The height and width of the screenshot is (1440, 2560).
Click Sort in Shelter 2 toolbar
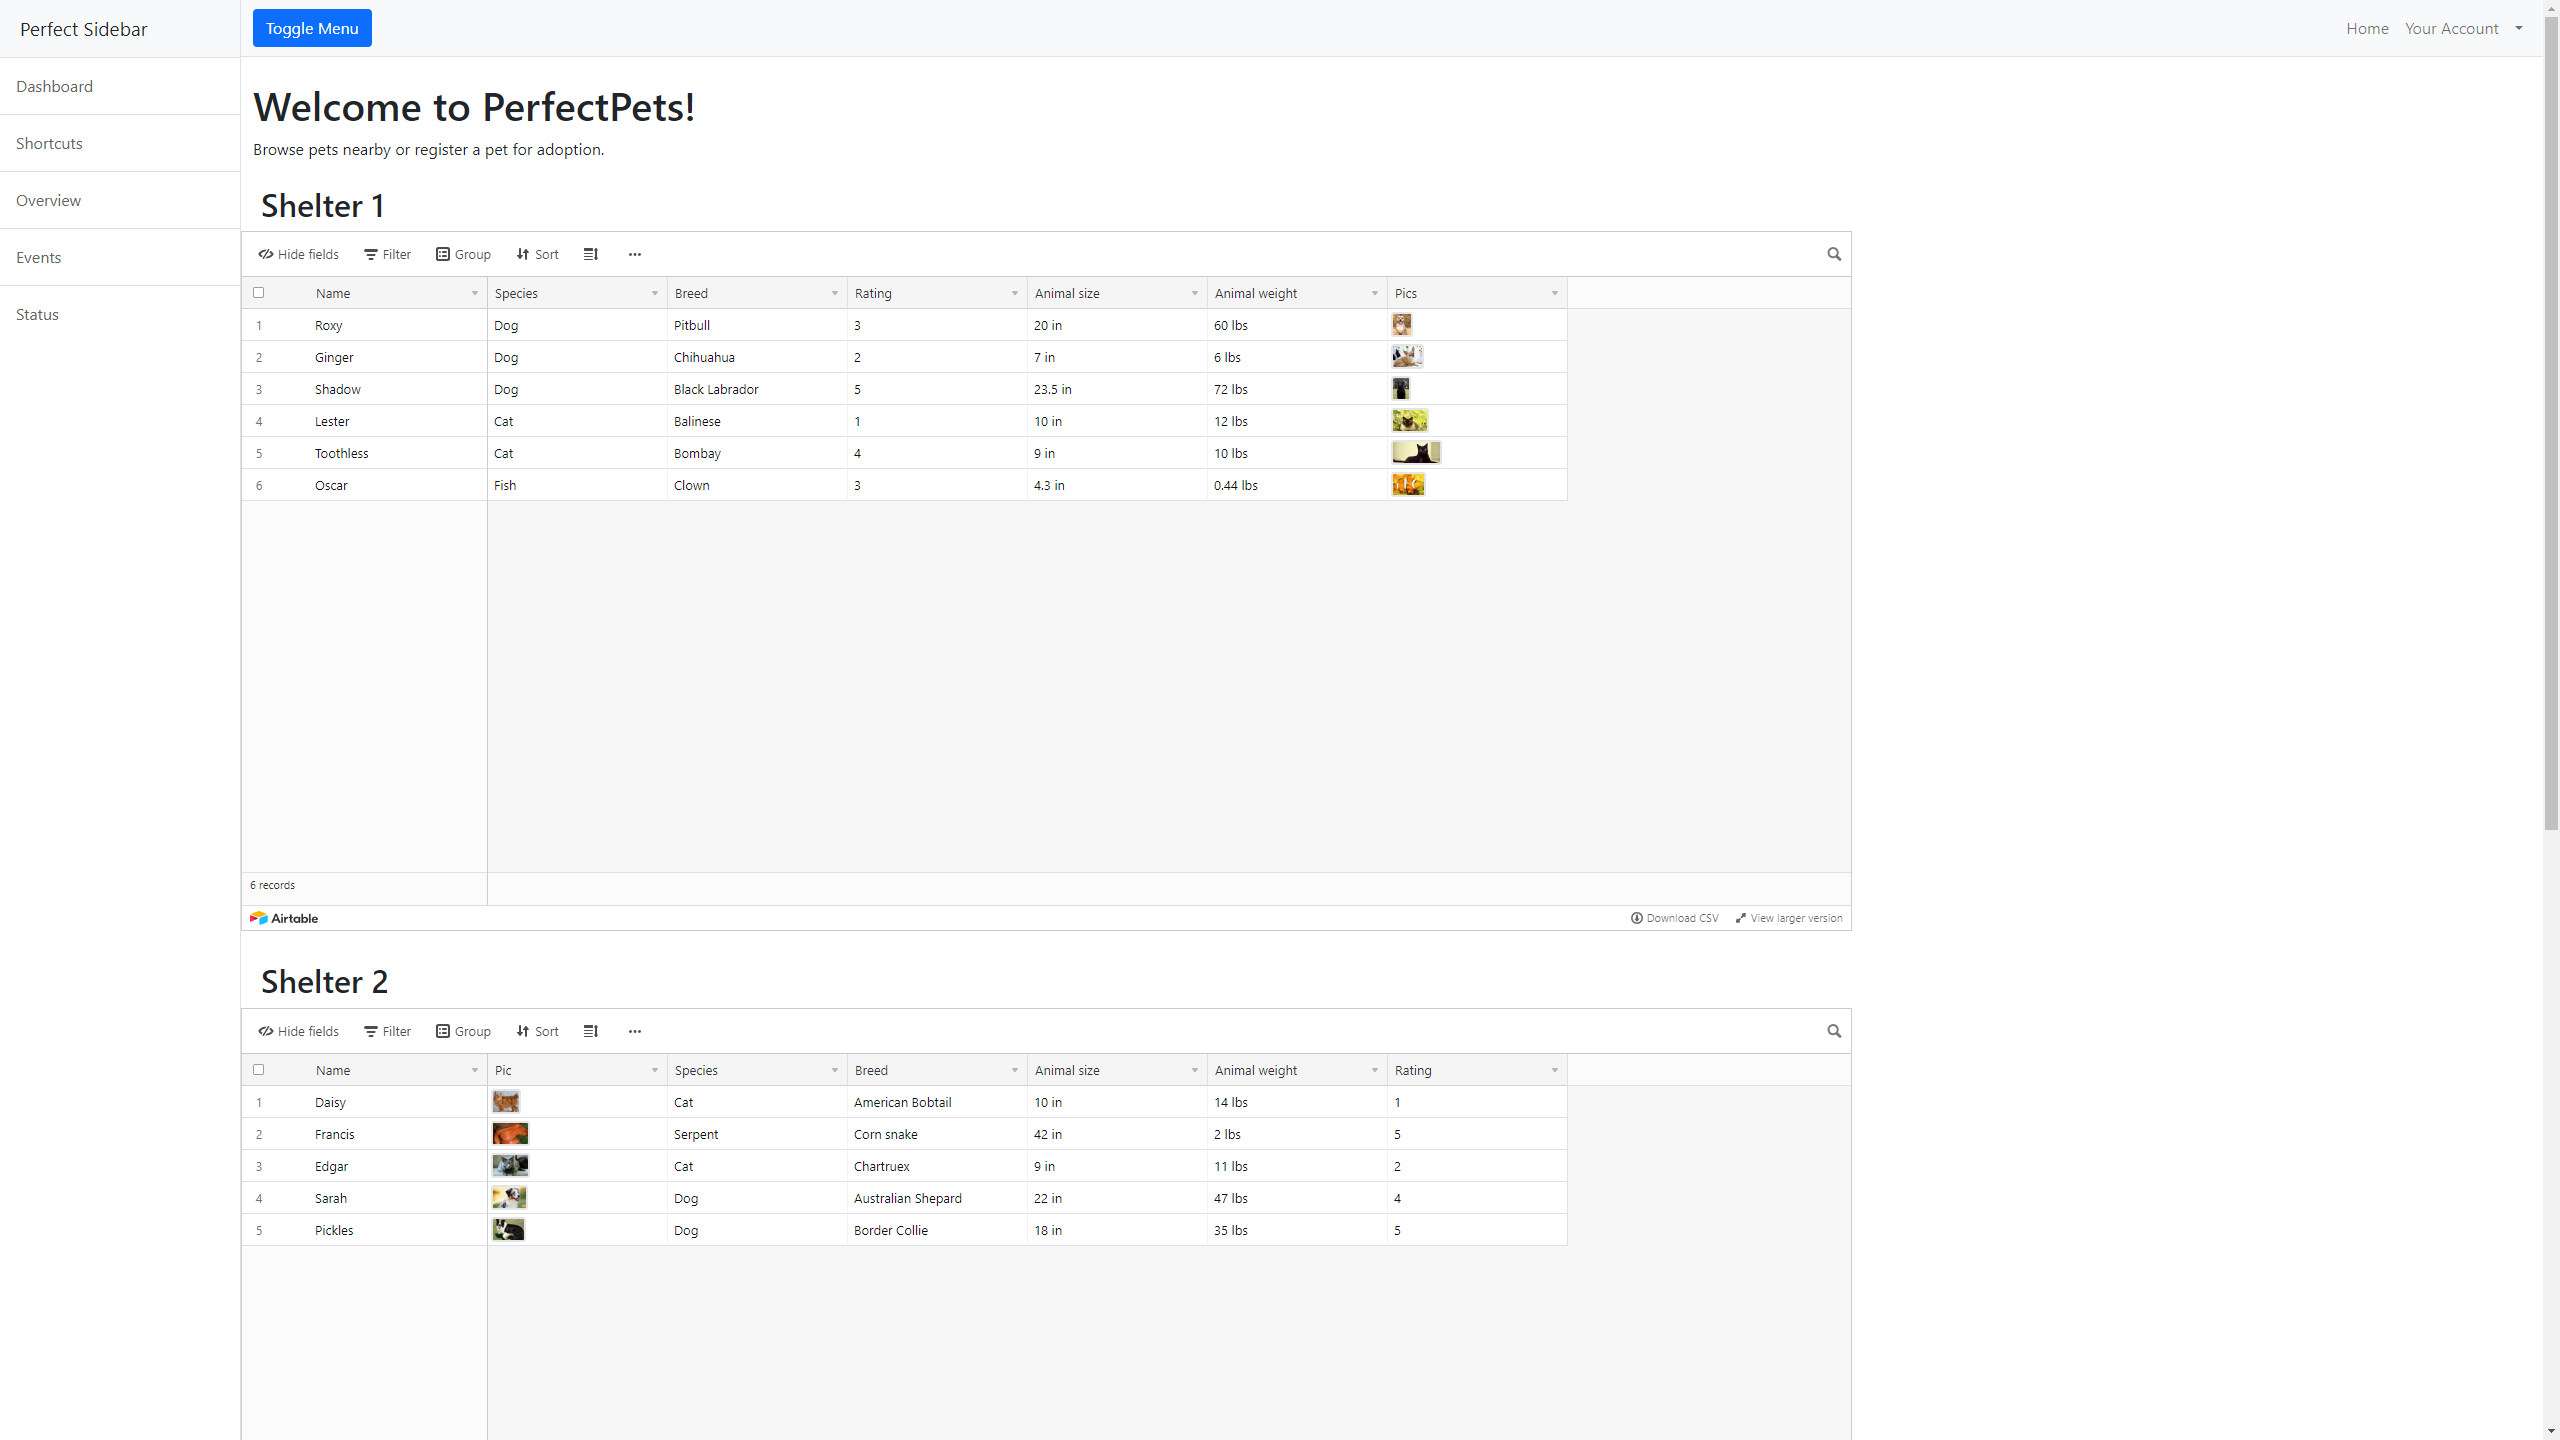pyautogui.click(x=537, y=1031)
